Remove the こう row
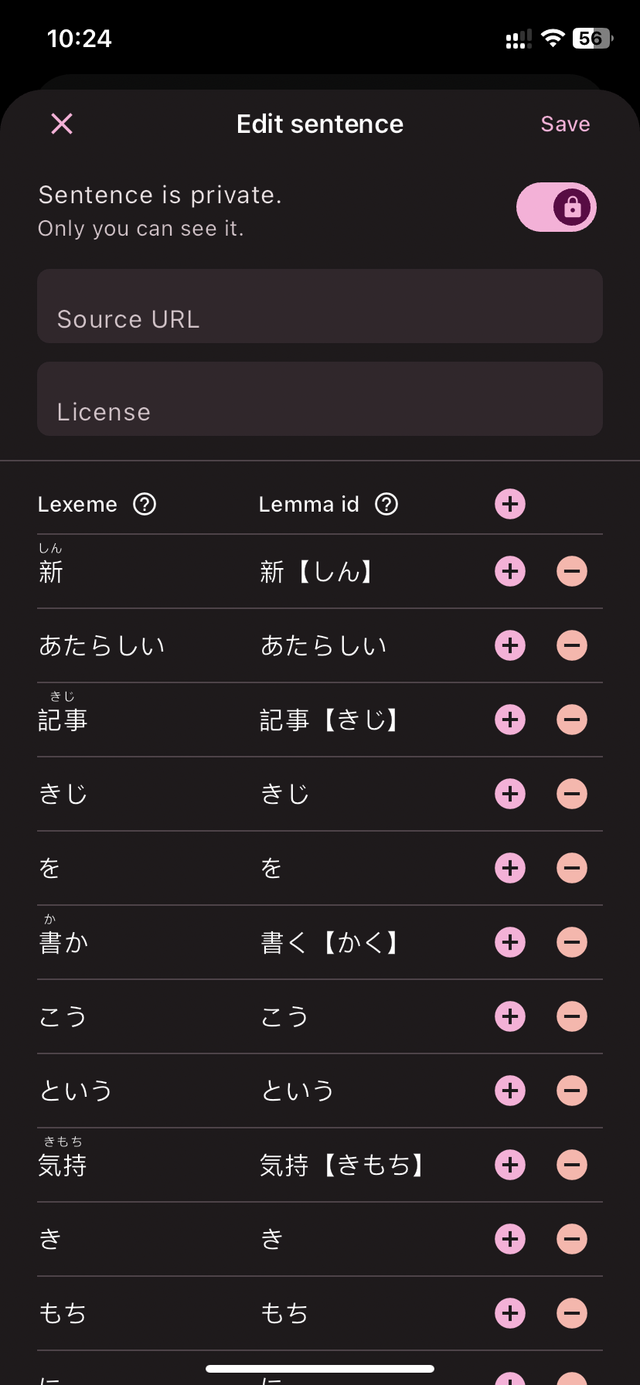 coord(572,1017)
